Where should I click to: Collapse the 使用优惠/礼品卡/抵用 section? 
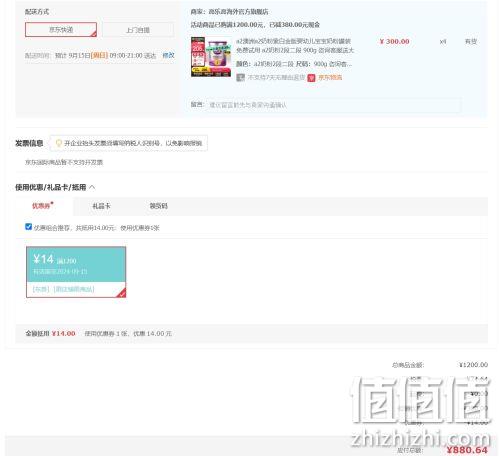coord(92,187)
